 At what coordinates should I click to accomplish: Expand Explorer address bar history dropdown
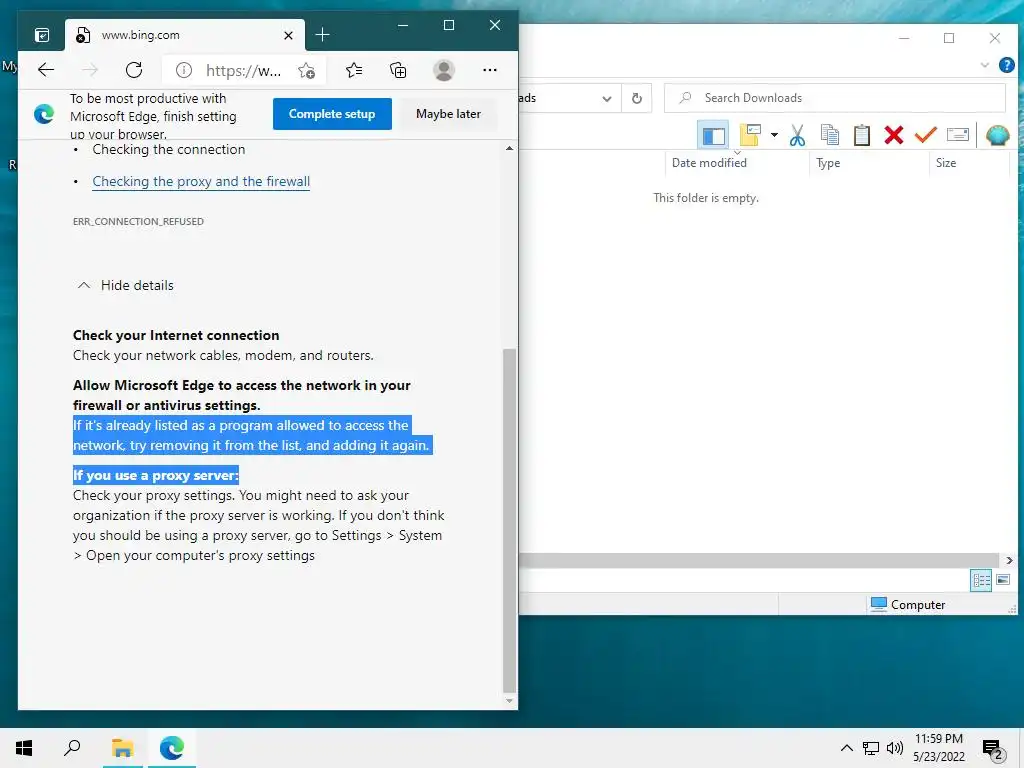tap(607, 99)
